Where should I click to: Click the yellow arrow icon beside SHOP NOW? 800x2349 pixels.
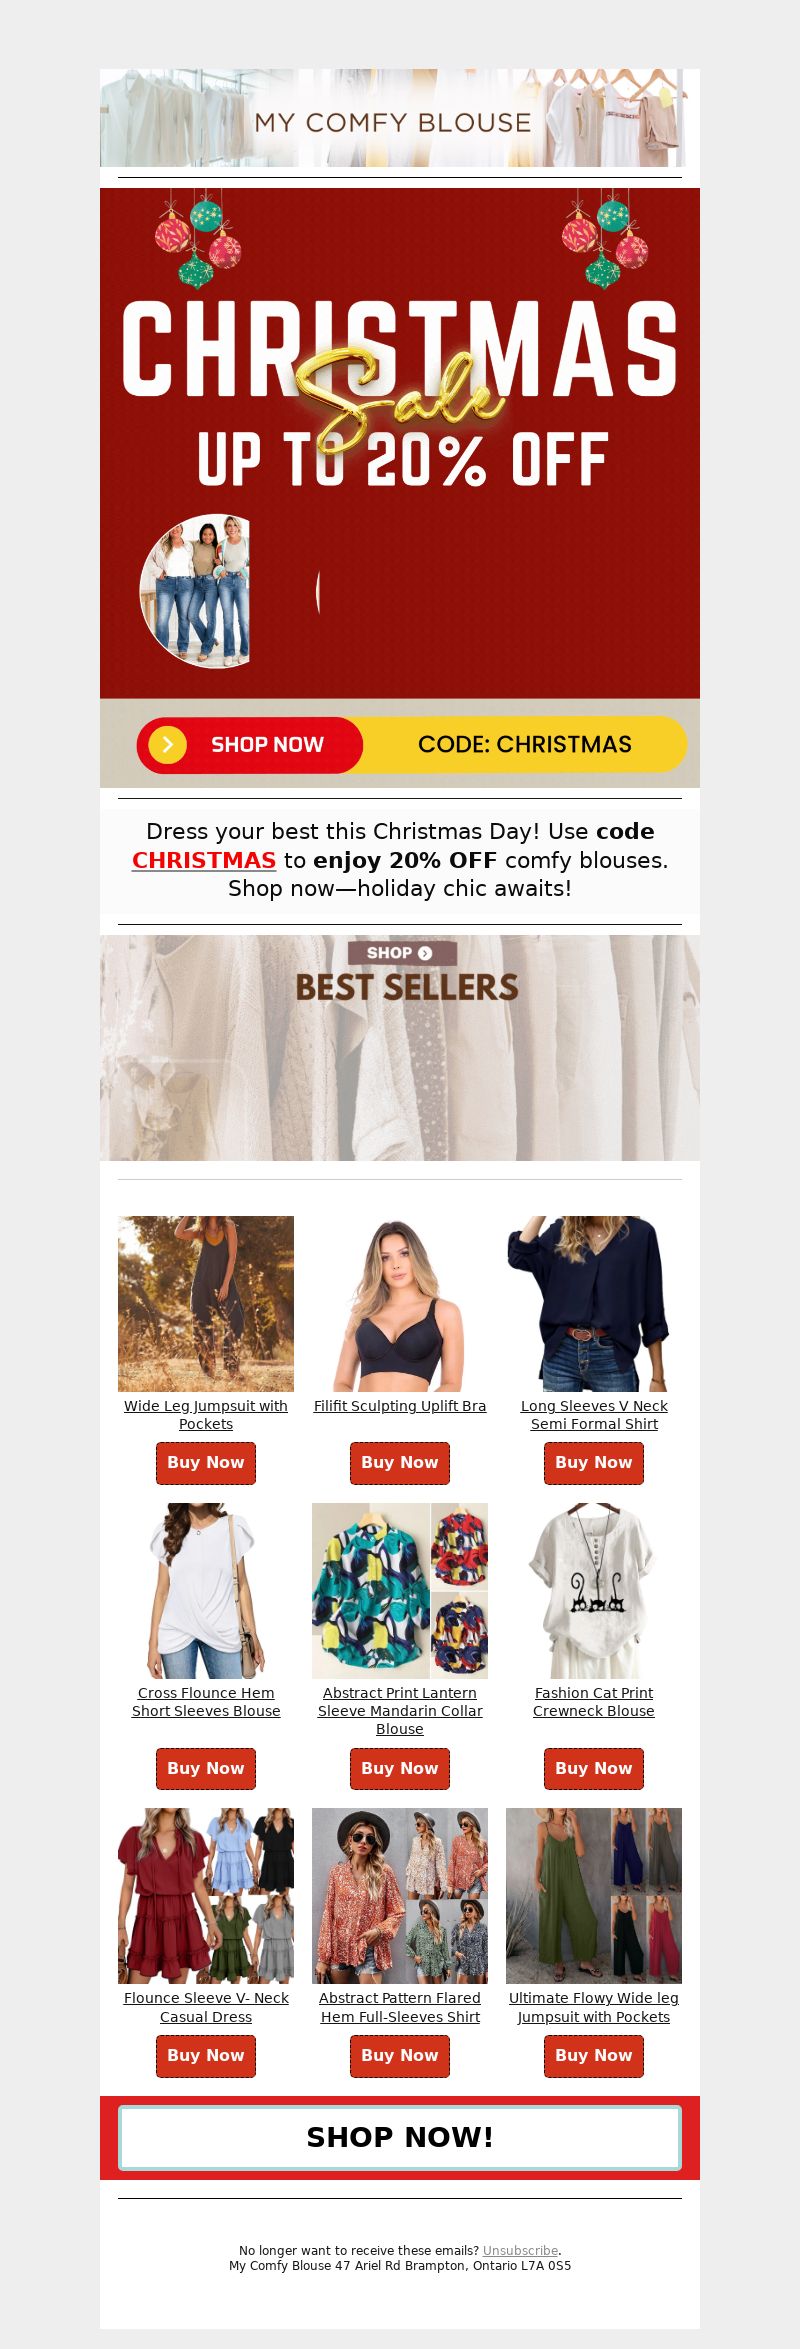pyautogui.click(x=168, y=745)
